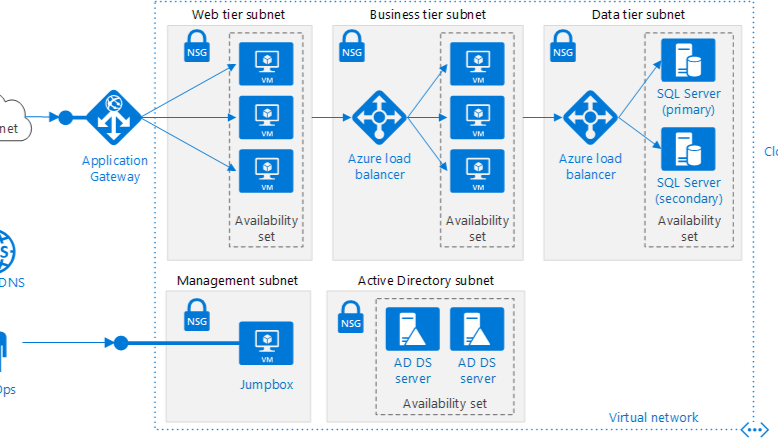Click the Business tier subnet title
The image size is (778, 438).
[428, 15]
